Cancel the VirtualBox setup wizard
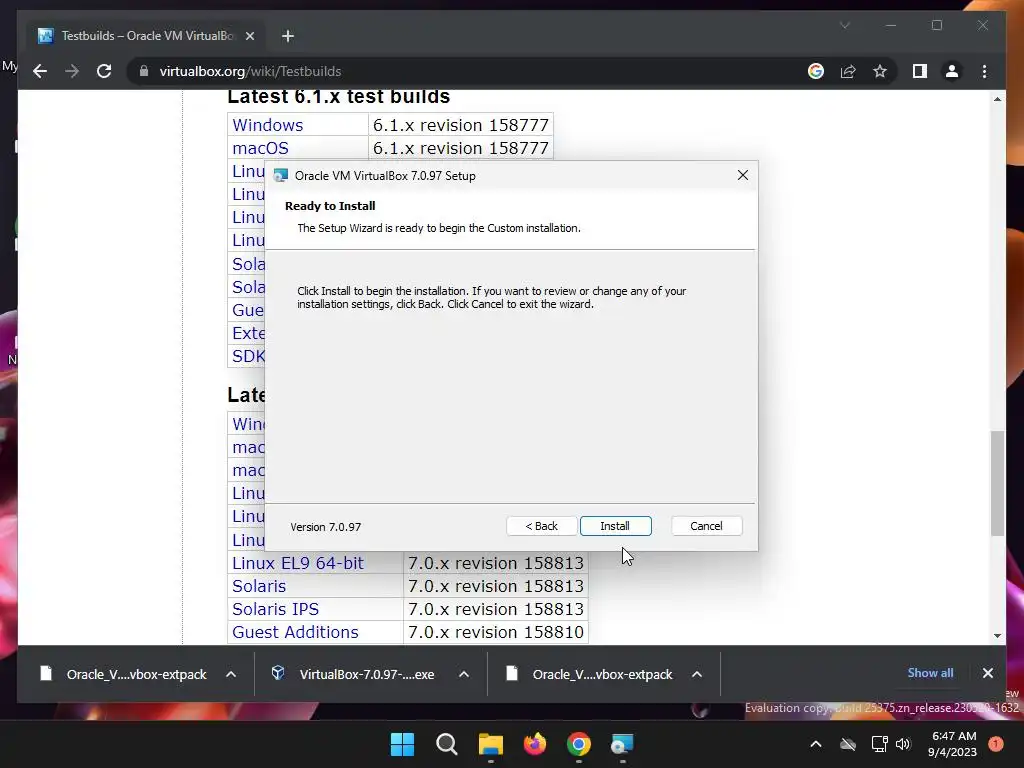 706,526
